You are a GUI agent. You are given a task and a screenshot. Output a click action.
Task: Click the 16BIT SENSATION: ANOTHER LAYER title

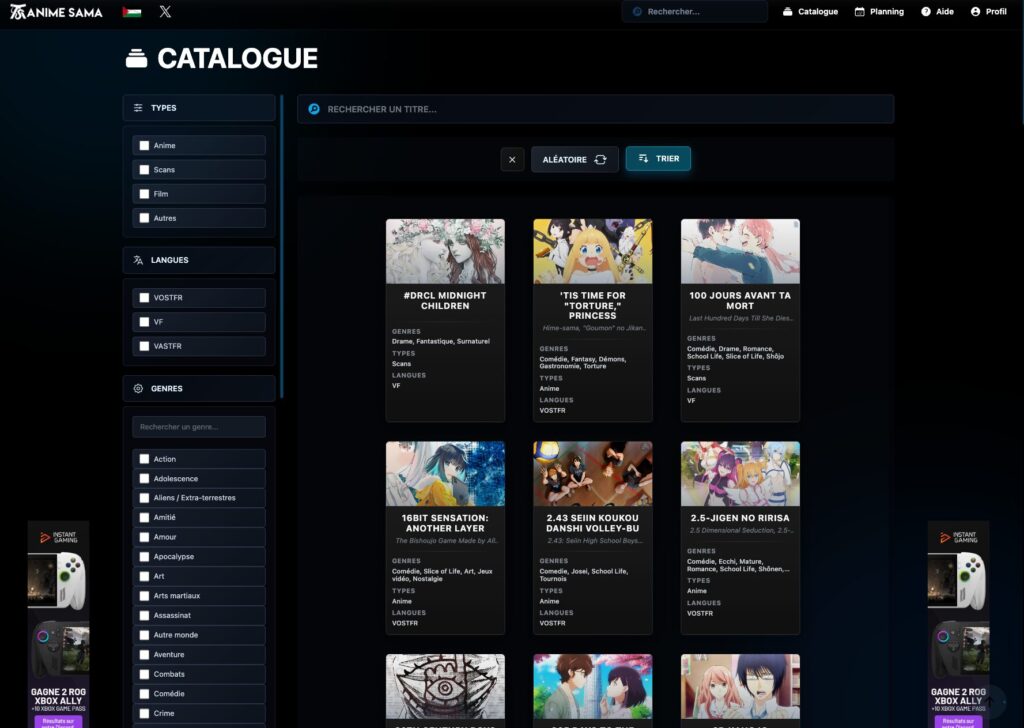(x=445, y=524)
